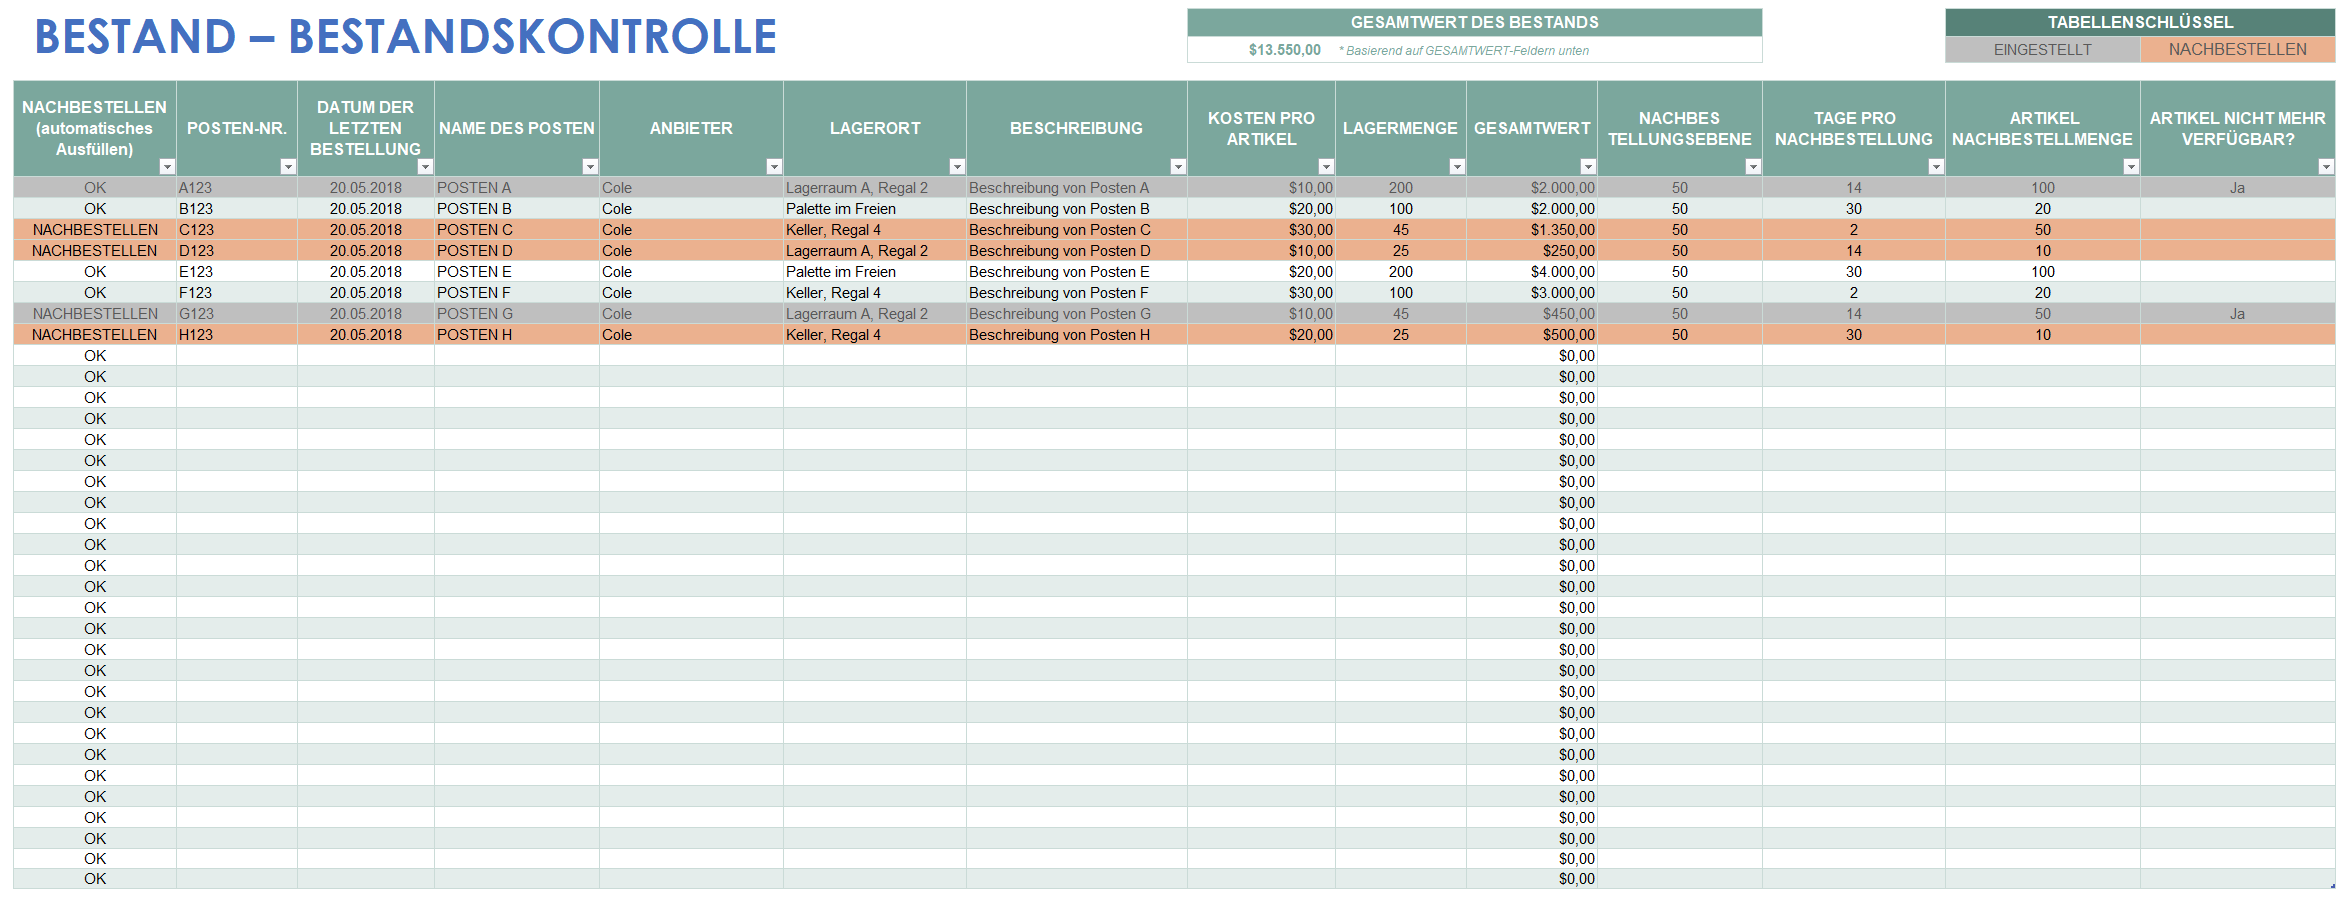The height and width of the screenshot is (900, 2347).
Task: Select the EINGESTELLT gray key swatch
Action: 2042,50
